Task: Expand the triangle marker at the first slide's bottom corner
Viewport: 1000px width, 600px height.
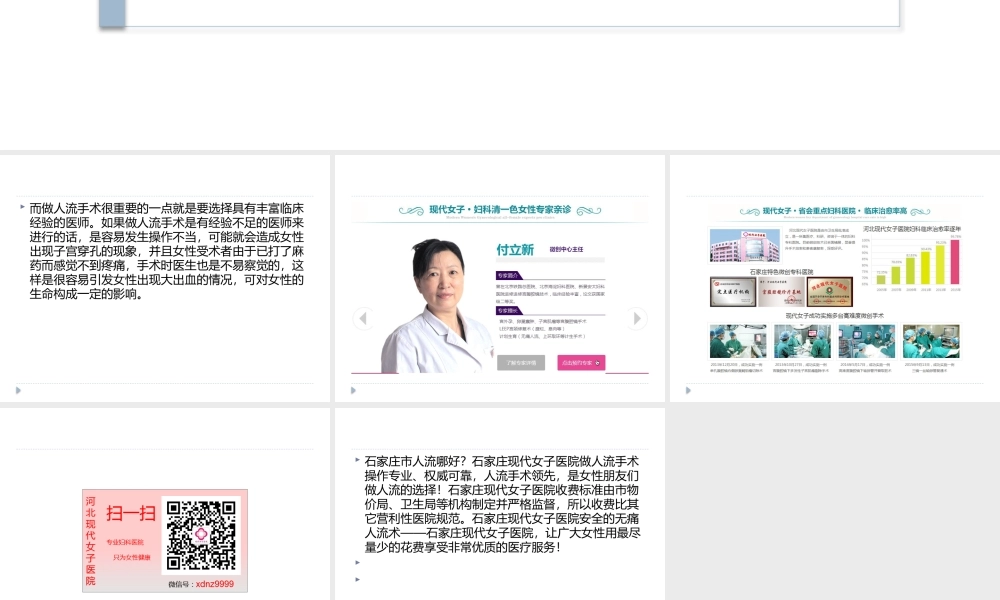Action: click(17, 390)
